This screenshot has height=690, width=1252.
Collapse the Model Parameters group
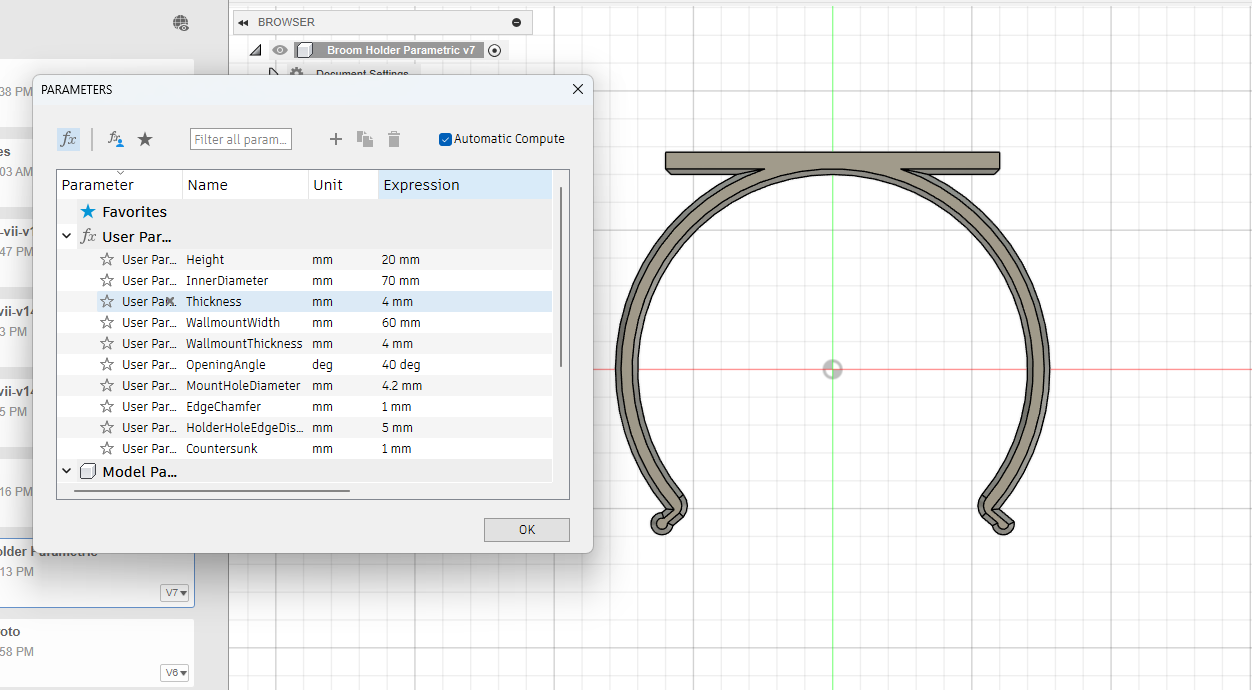click(x=67, y=471)
